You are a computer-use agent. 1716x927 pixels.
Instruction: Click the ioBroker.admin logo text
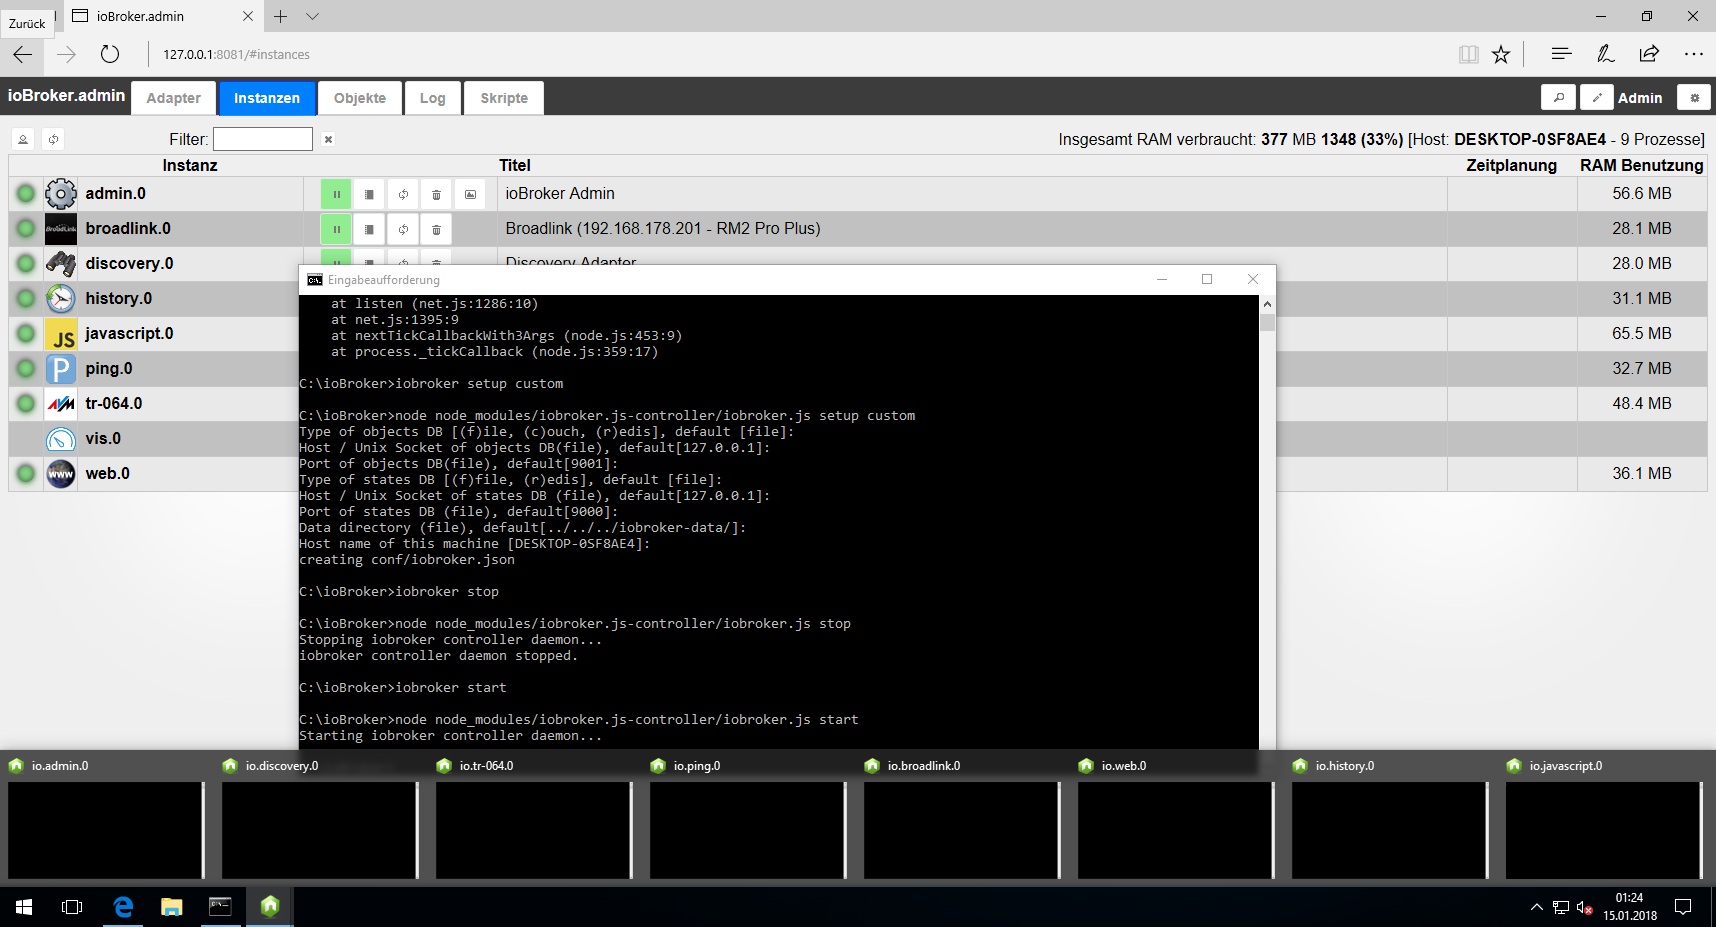pyautogui.click(x=66, y=95)
